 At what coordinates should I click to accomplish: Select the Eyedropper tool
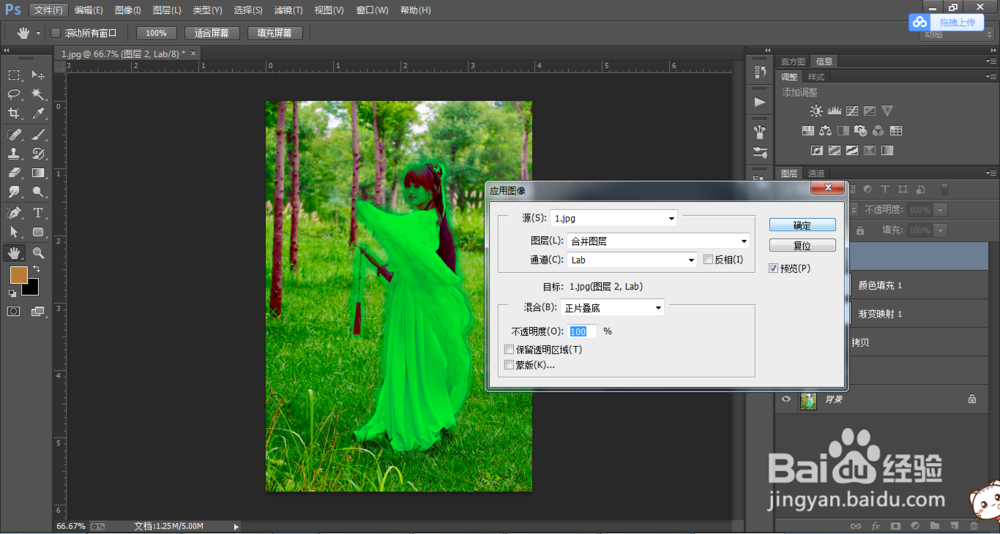38,114
